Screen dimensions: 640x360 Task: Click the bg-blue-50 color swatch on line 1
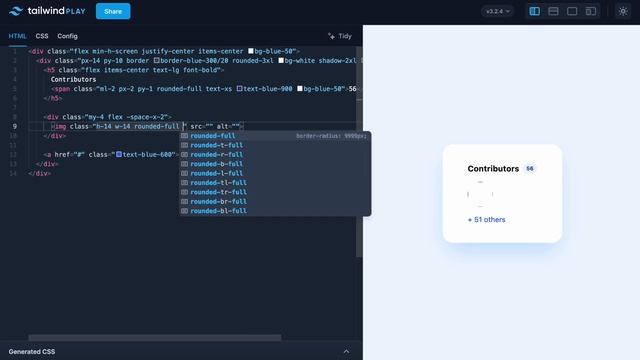(x=251, y=51)
